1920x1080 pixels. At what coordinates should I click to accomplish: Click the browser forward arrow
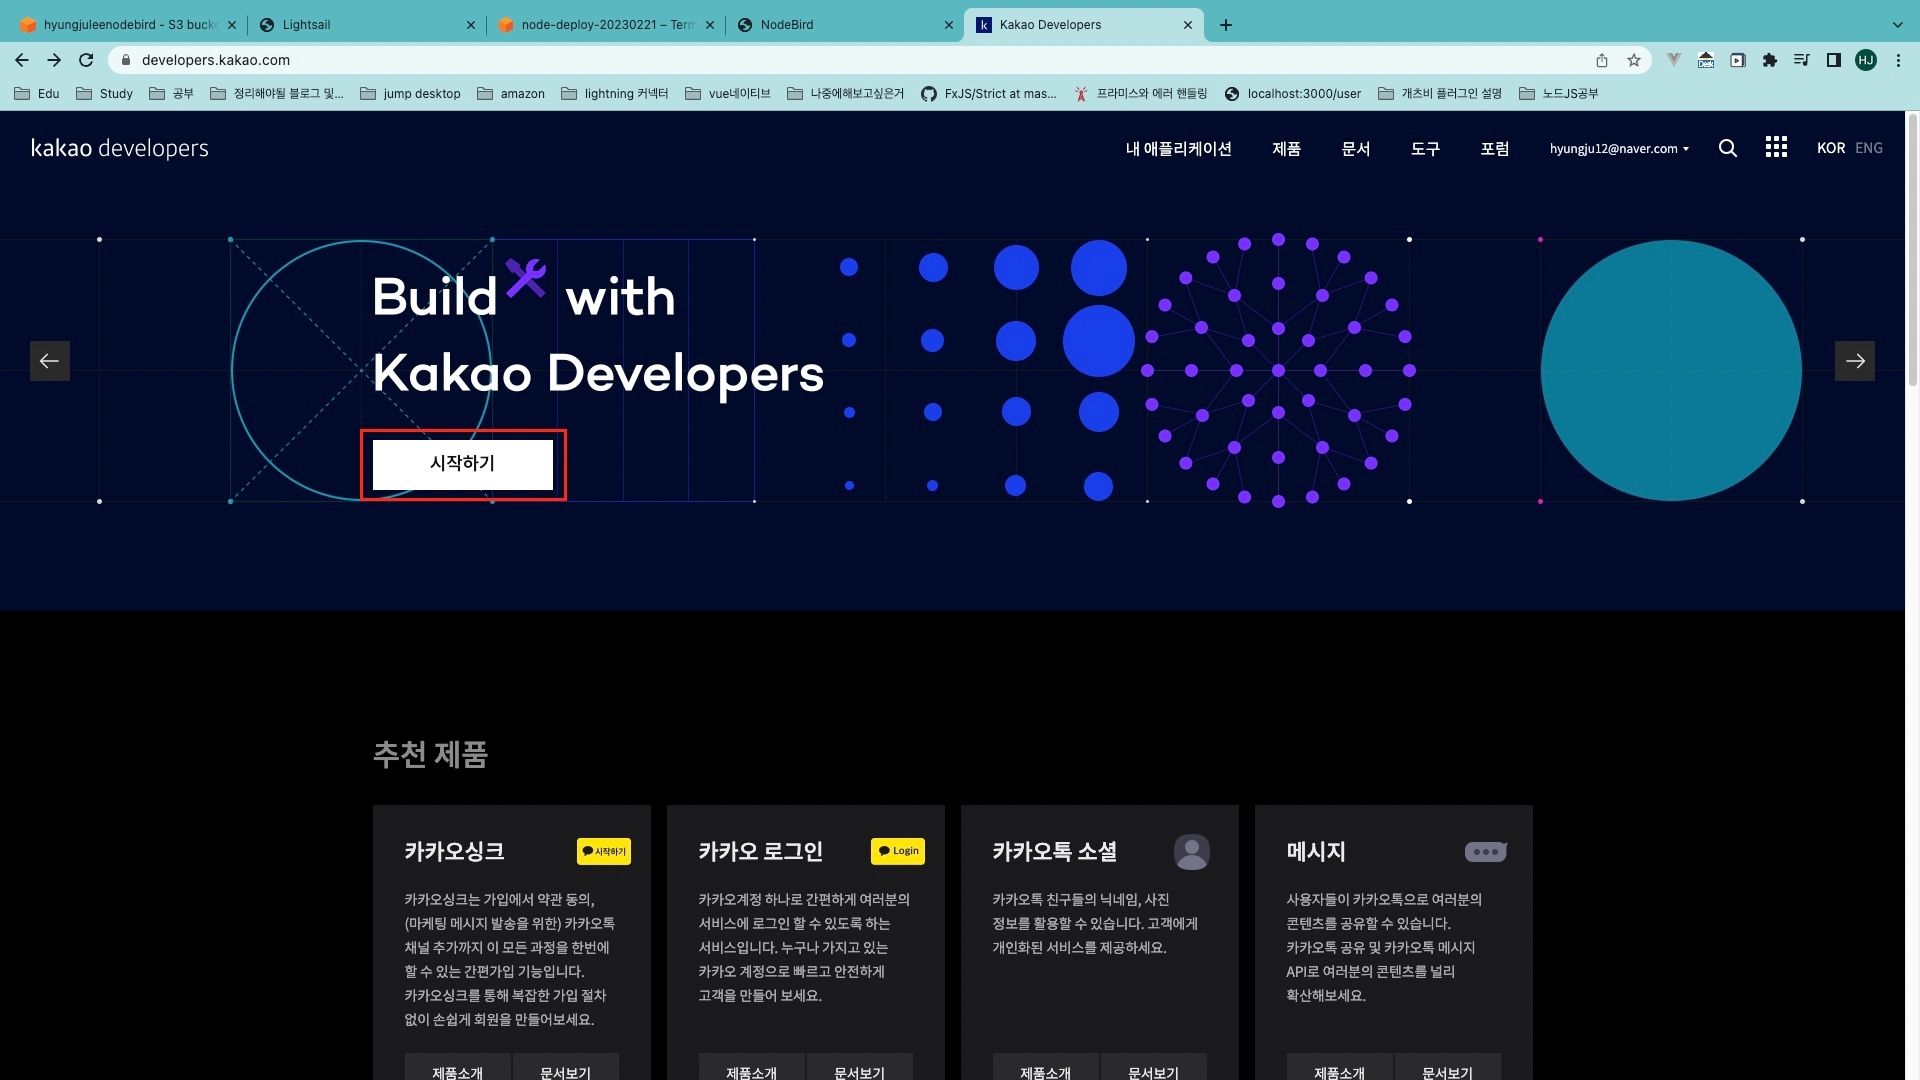(54, 60)
